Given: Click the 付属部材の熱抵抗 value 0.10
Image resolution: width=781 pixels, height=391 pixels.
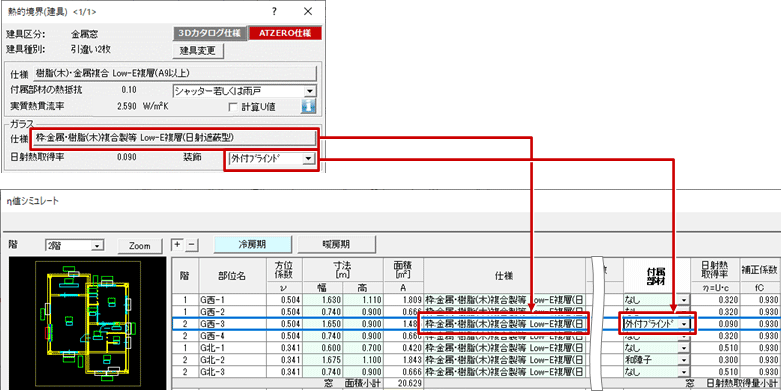Looking at the screenshot, I should (129, 91).
